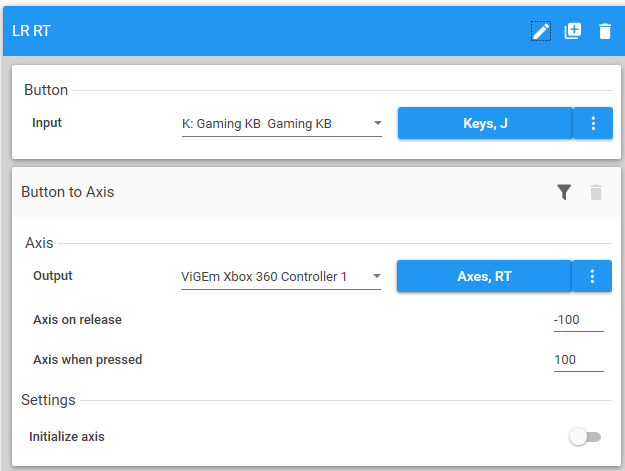This screenshot has height=471, width=625.
Task: Click the Axis when pressed value field
Action: click(579, 360)
